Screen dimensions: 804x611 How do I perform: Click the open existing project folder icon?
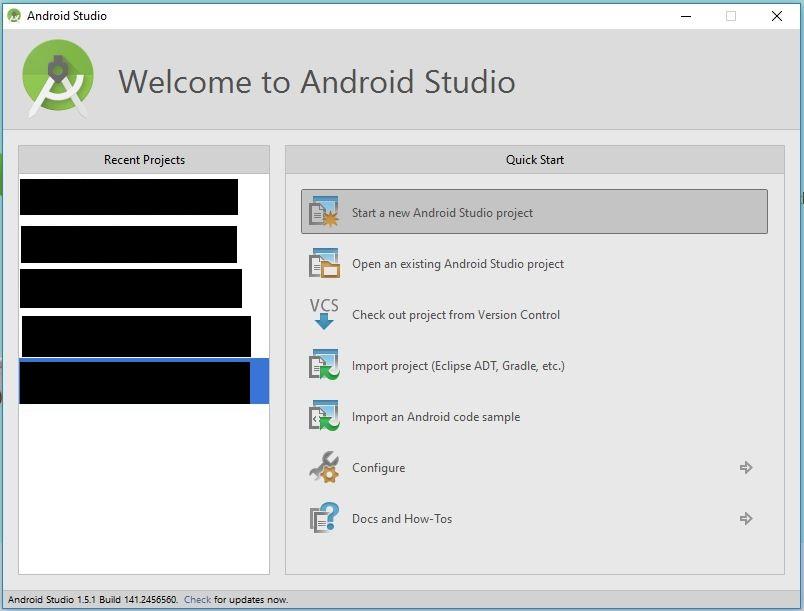click(324, 264)
